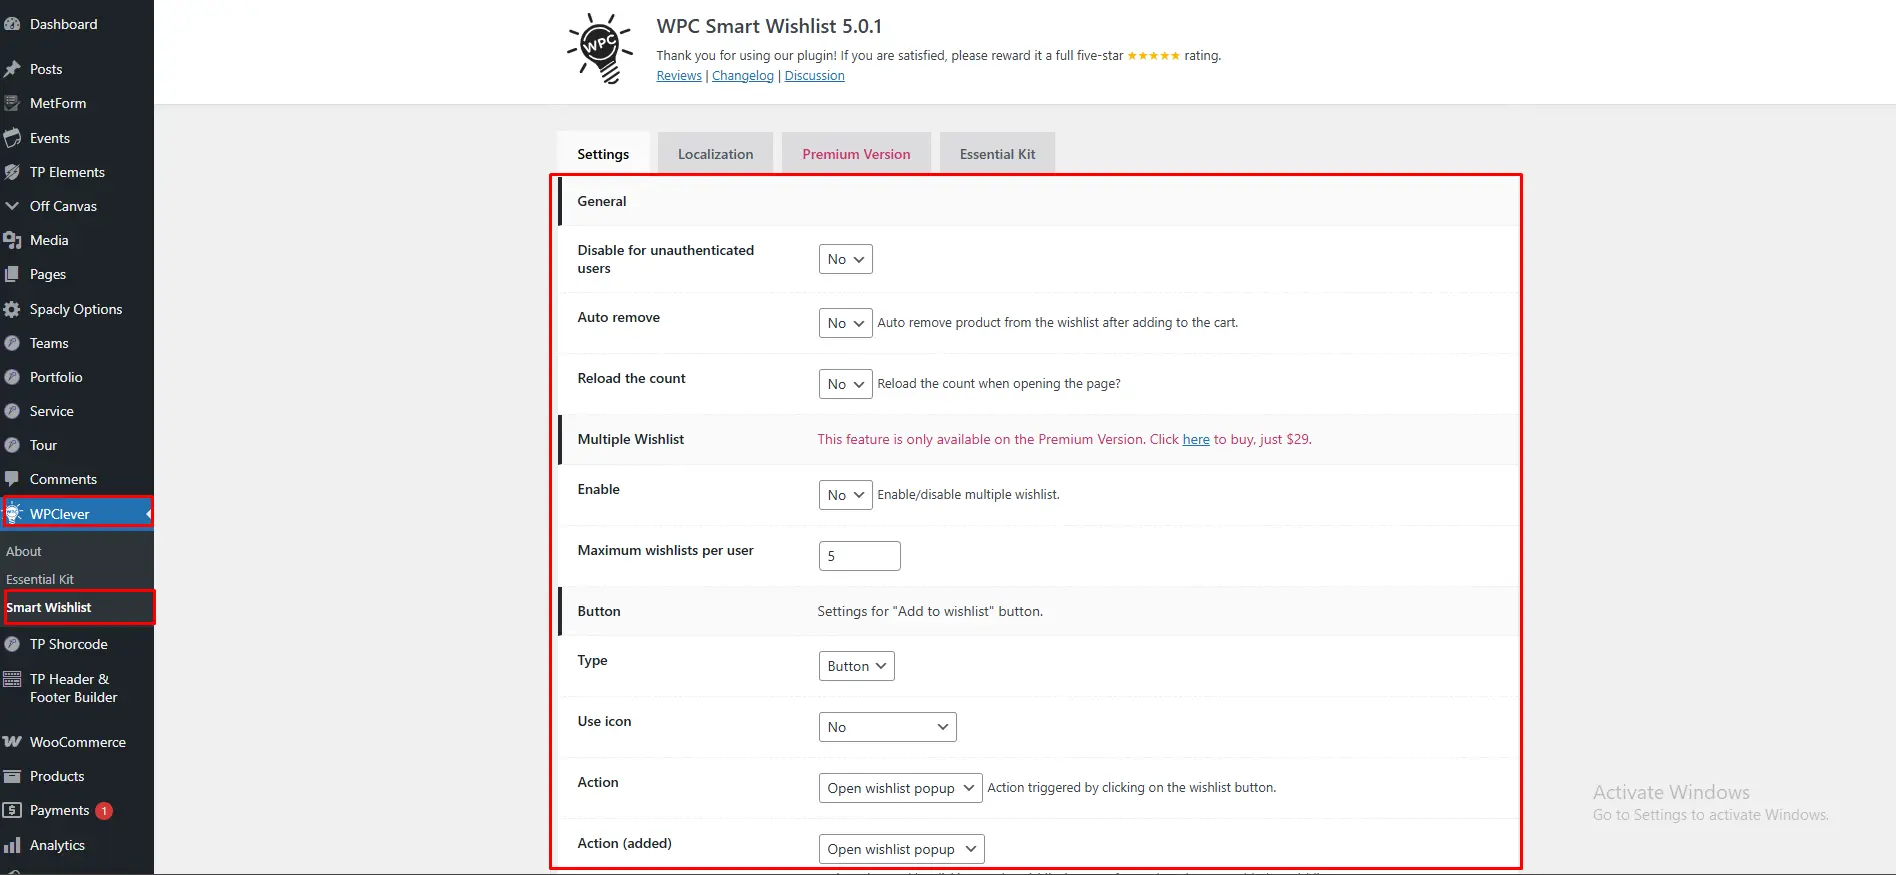Click the Portfolio sidebar icon
This screenshot has height=875, width=1896.
[x=12, y=377]
